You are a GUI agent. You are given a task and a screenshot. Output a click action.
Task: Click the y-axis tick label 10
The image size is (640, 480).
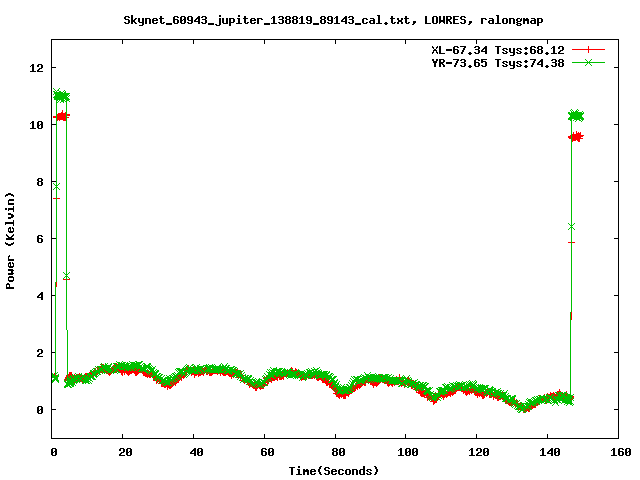[36, 125]
